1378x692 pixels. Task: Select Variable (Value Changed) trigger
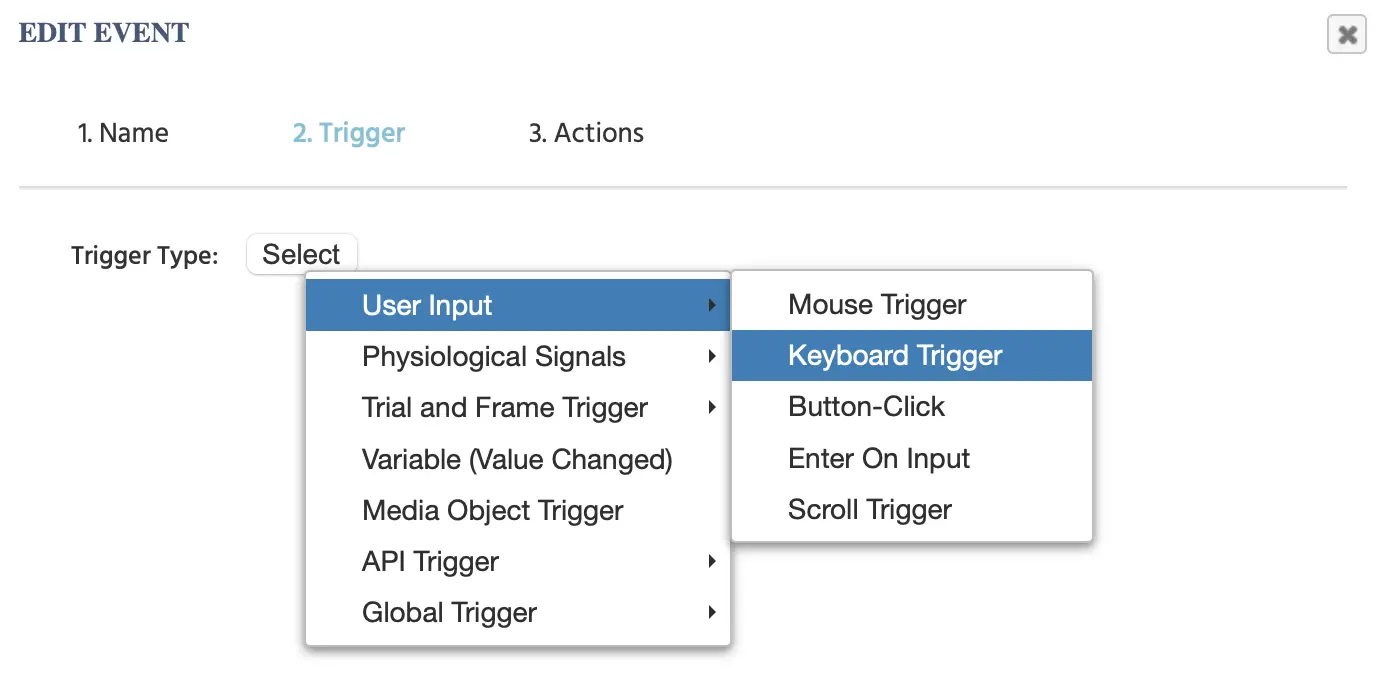click(518, 459)
